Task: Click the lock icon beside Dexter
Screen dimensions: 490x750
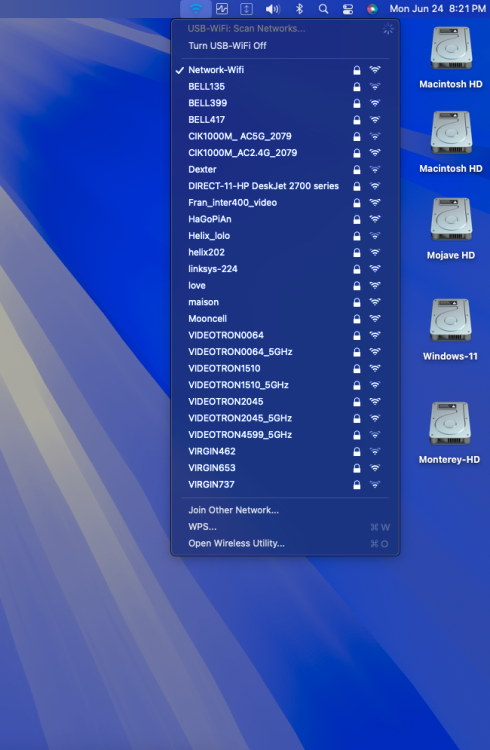Action: click(356, 169)
